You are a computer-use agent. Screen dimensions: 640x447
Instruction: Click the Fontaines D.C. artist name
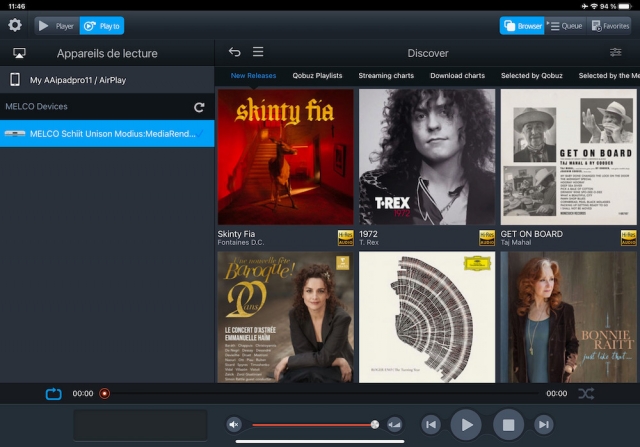click(x=240, y=242)
